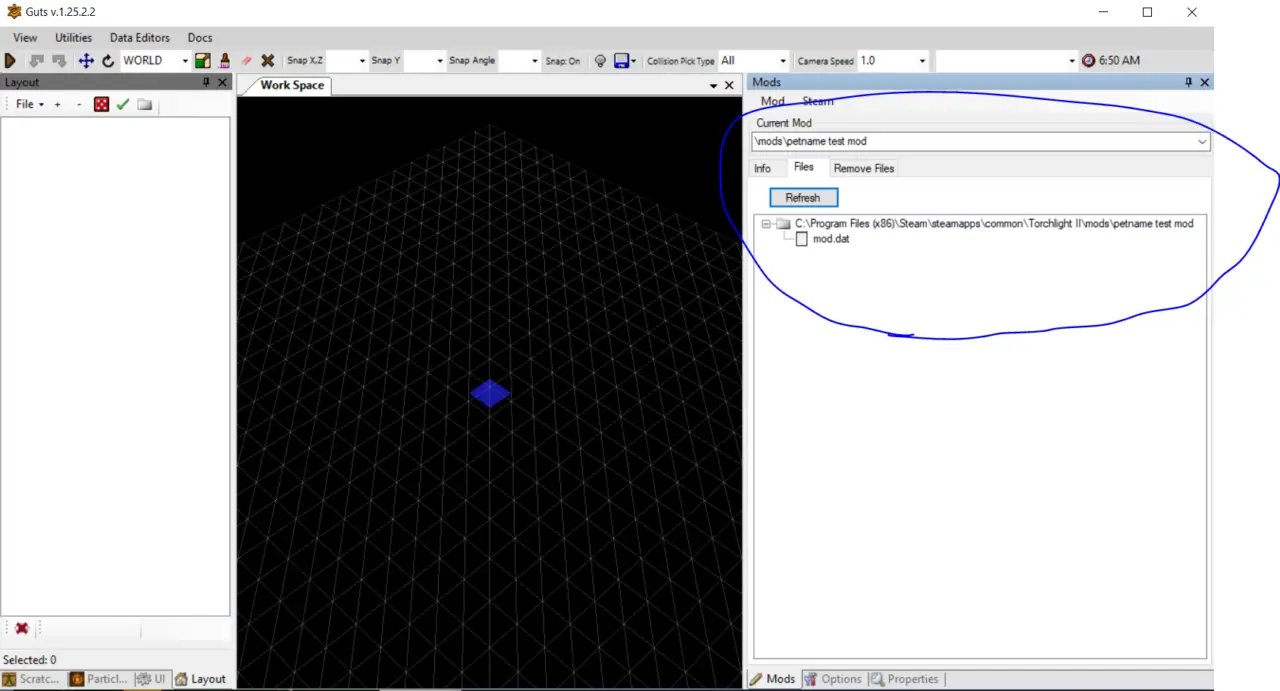Open the Current Mod dropdown
The width and height of the screenshot is (1280, 691).
pyautogui.click(x=1202, y=142)
